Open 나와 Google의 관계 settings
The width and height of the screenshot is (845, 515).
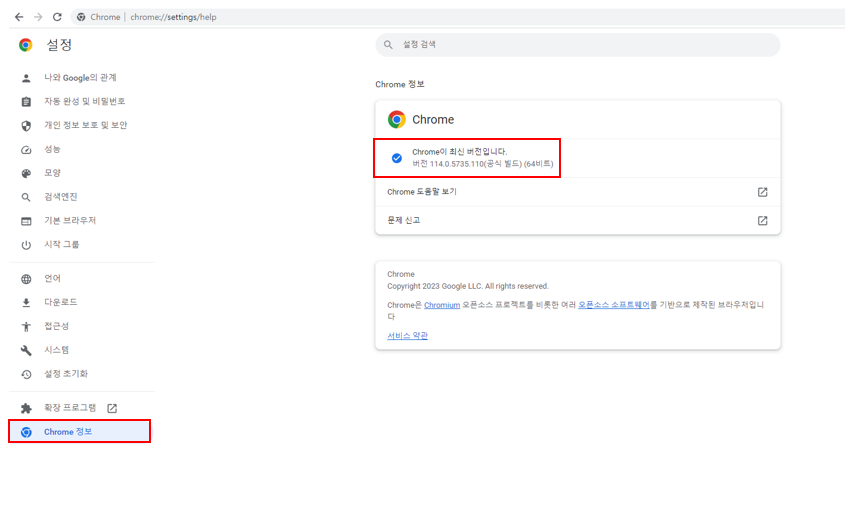81,78
